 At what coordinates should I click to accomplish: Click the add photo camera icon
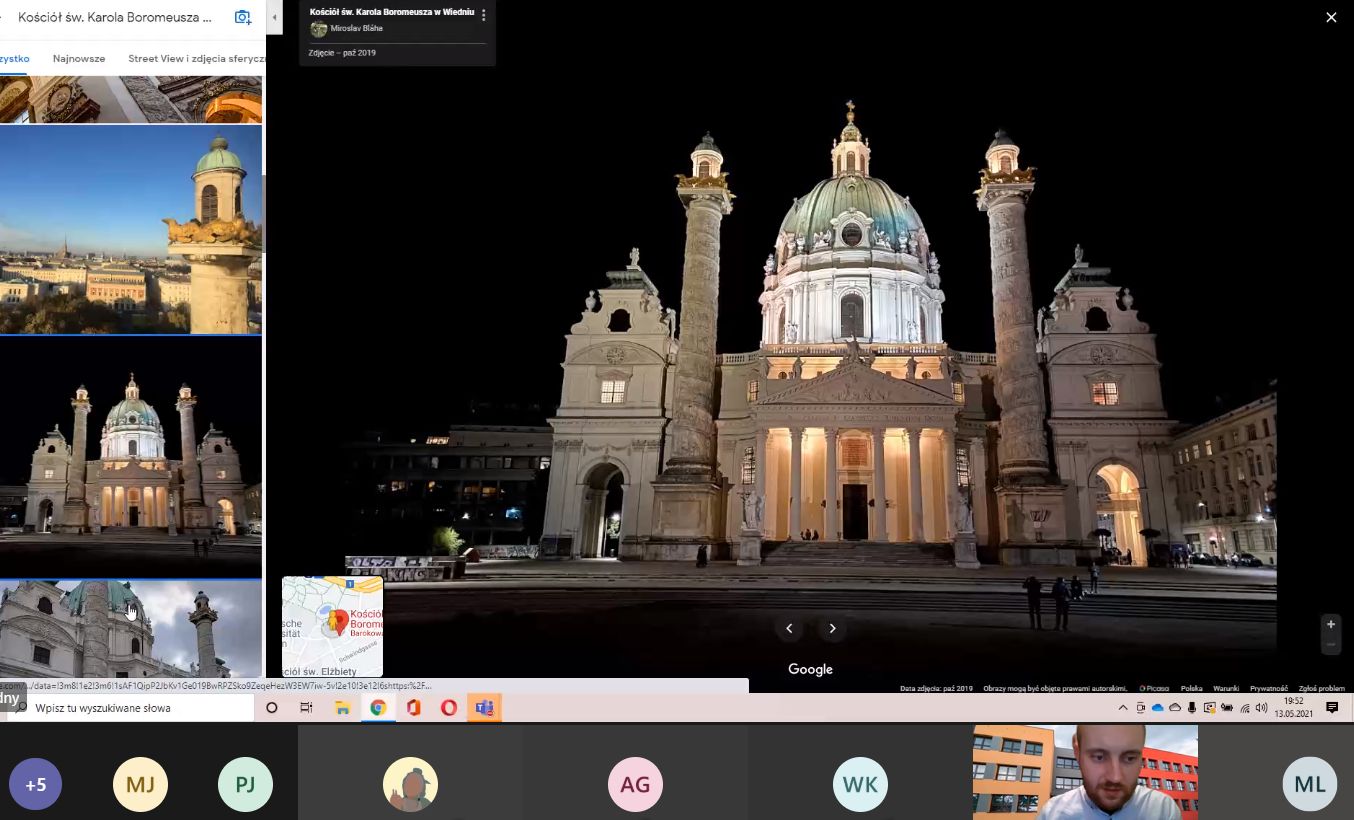coord(242,17)
